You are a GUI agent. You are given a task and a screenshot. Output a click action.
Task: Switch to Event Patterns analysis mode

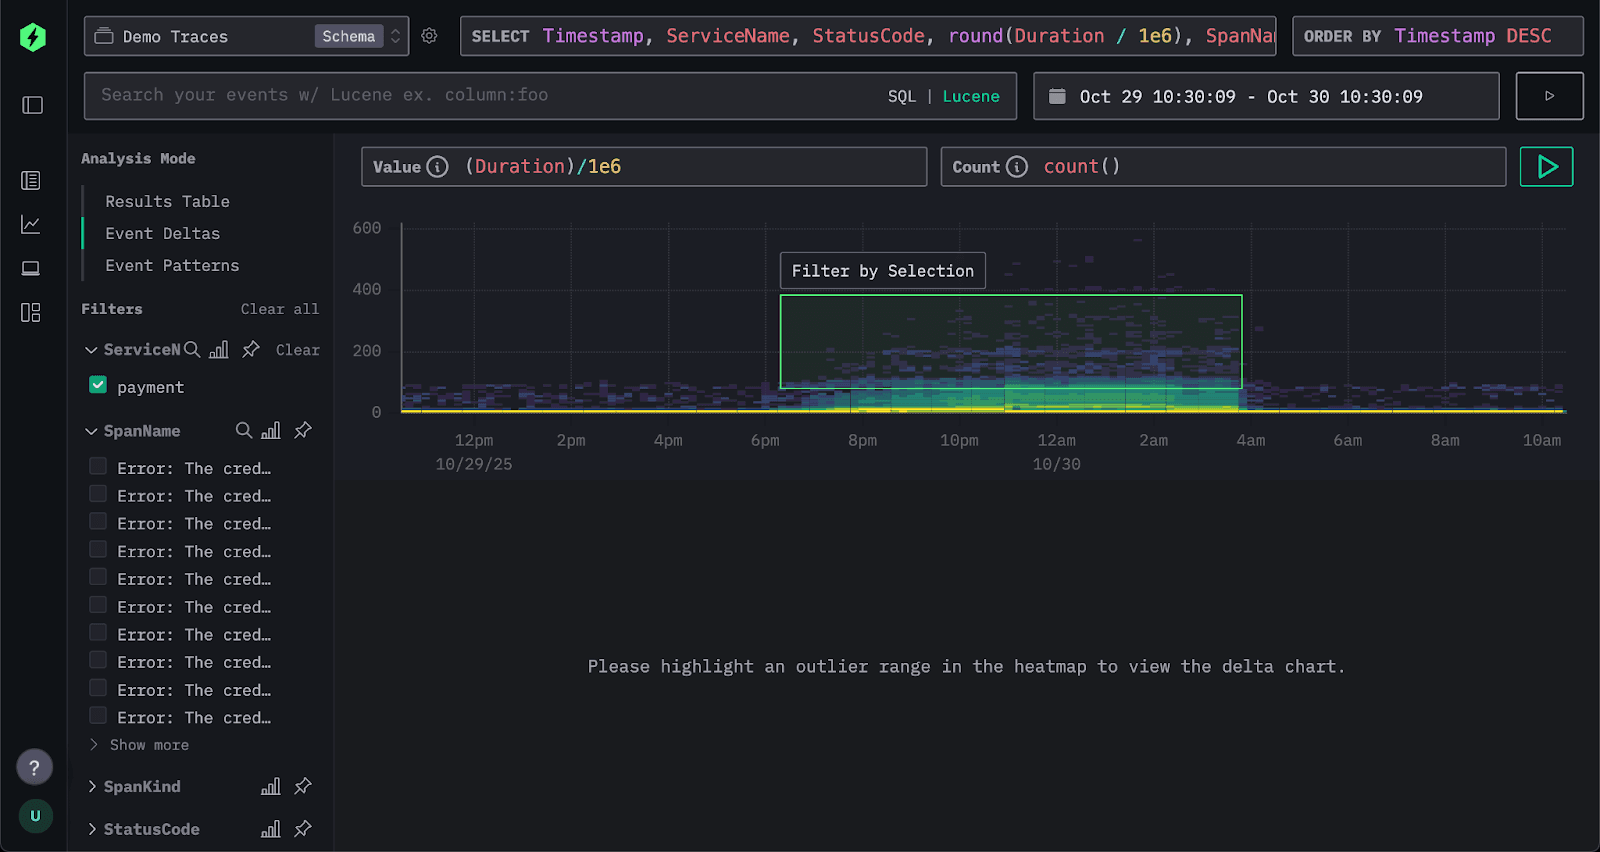(x=172, y=266)
